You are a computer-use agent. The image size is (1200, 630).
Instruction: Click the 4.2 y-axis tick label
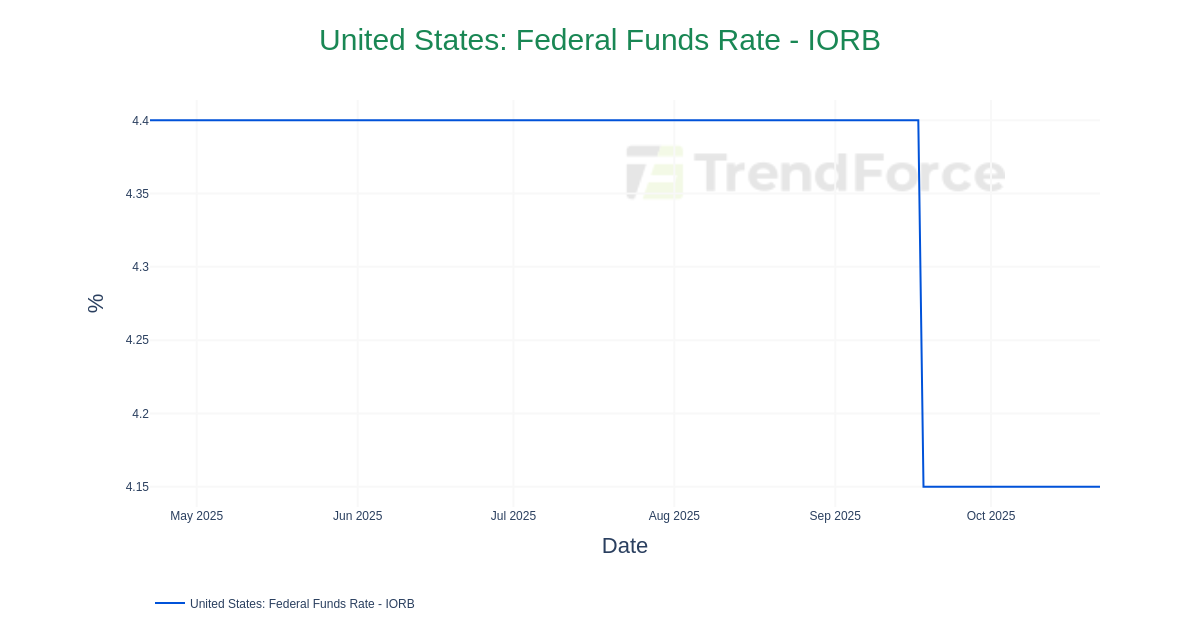pyautogui.click(x=140, y=414)
